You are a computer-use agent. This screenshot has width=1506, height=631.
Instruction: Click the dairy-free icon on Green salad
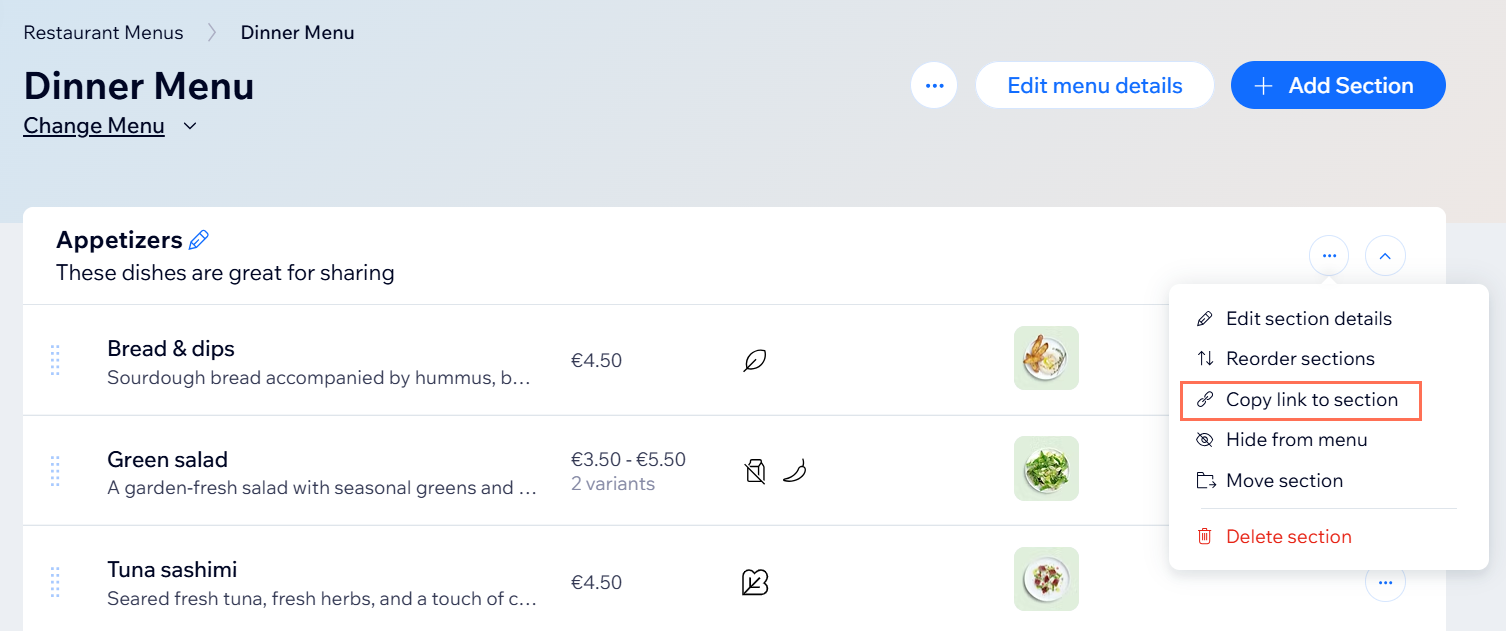tap(755, 471)
